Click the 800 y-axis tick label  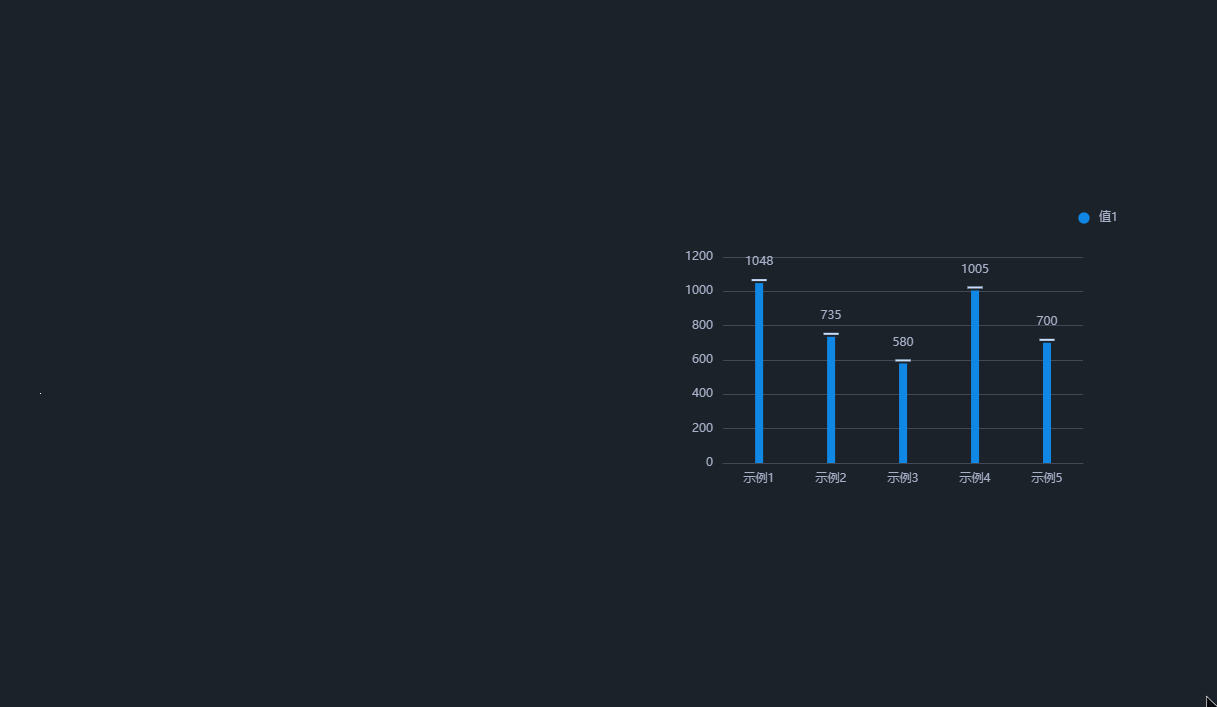[702, 325]
